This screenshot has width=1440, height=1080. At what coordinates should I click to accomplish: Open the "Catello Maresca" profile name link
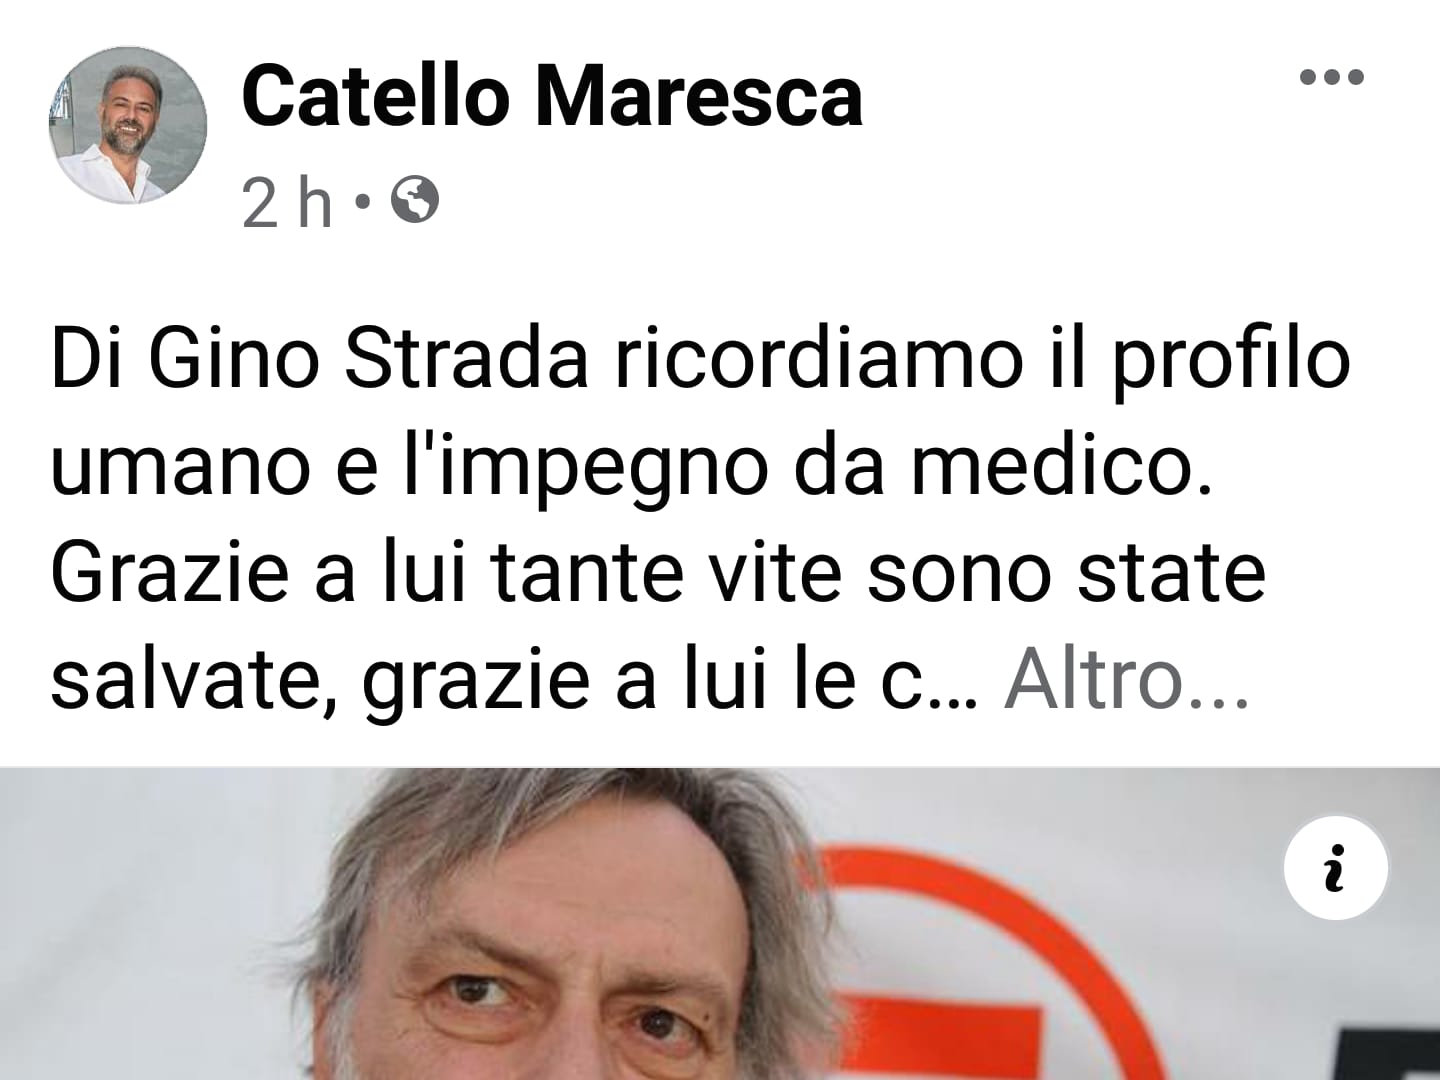pyautogui.click(x=552, y=97)
